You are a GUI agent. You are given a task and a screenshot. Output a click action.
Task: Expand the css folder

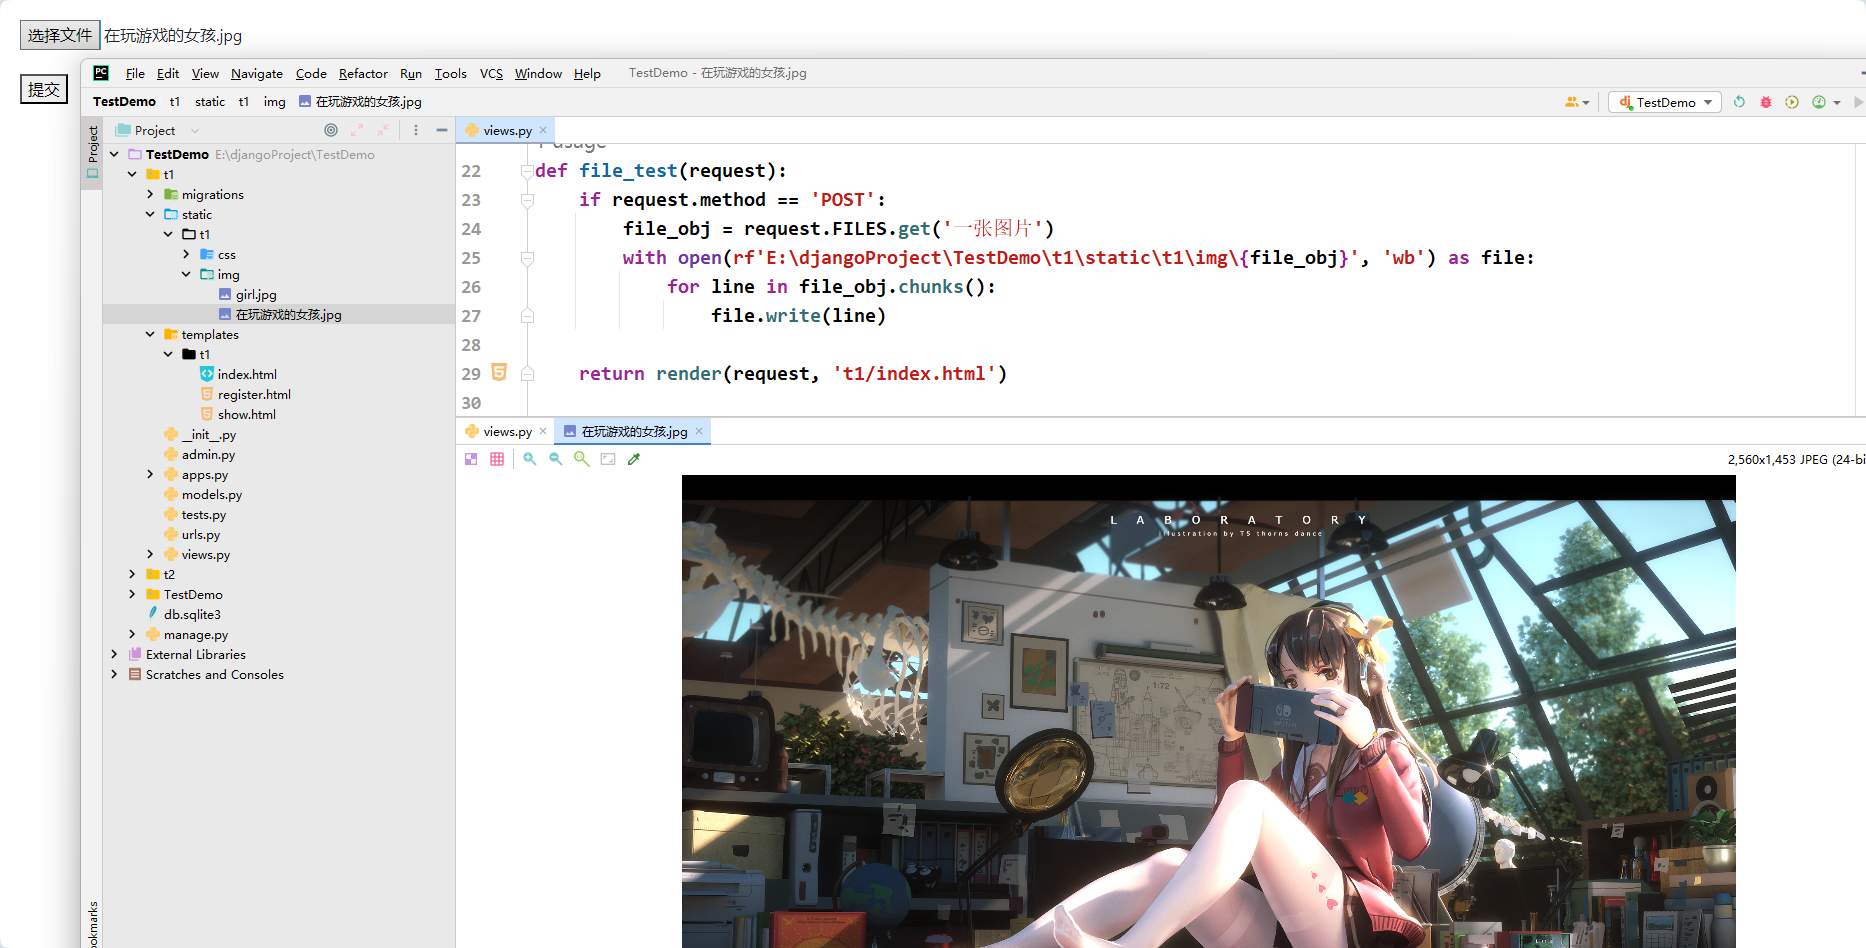coord(186,254)
